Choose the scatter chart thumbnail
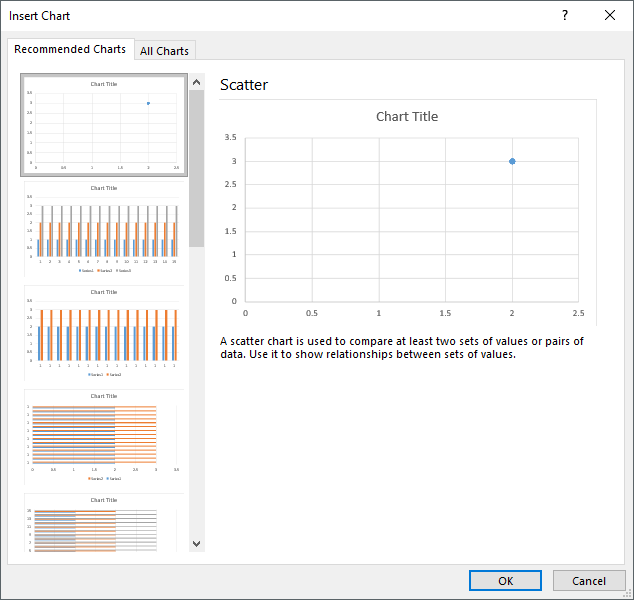This screenshot has width=634, height=600. 104,125
